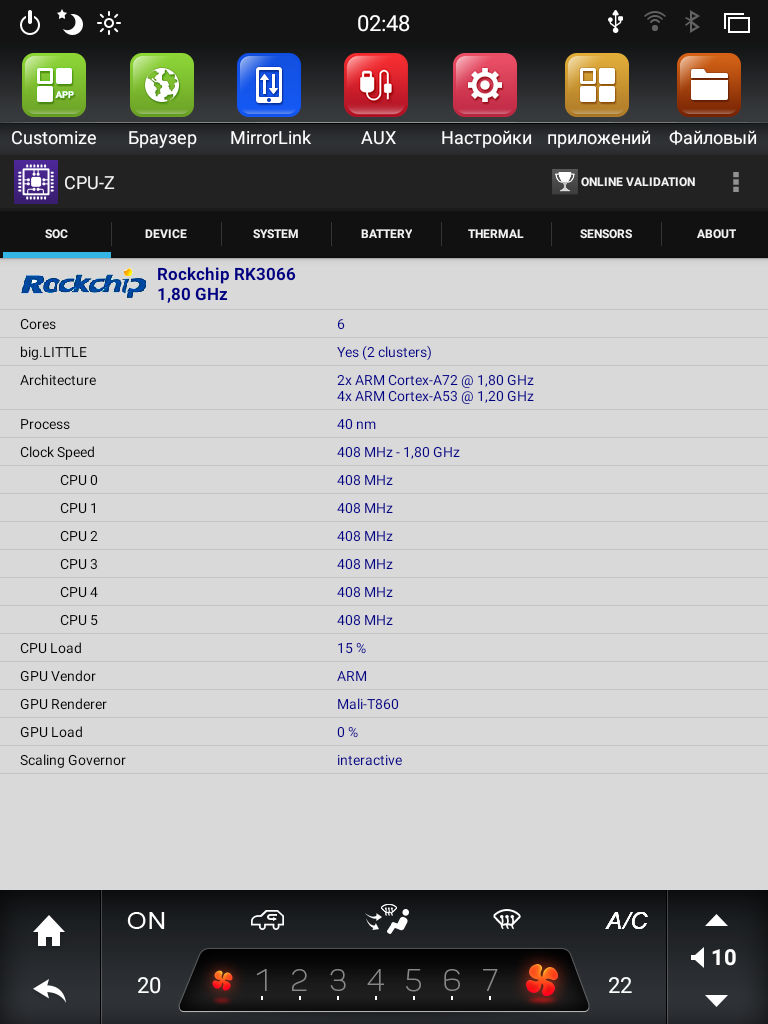This screenshot has width=768, height=1024.
Task: Tap the Cores value 6
Action: coord(341,324)
